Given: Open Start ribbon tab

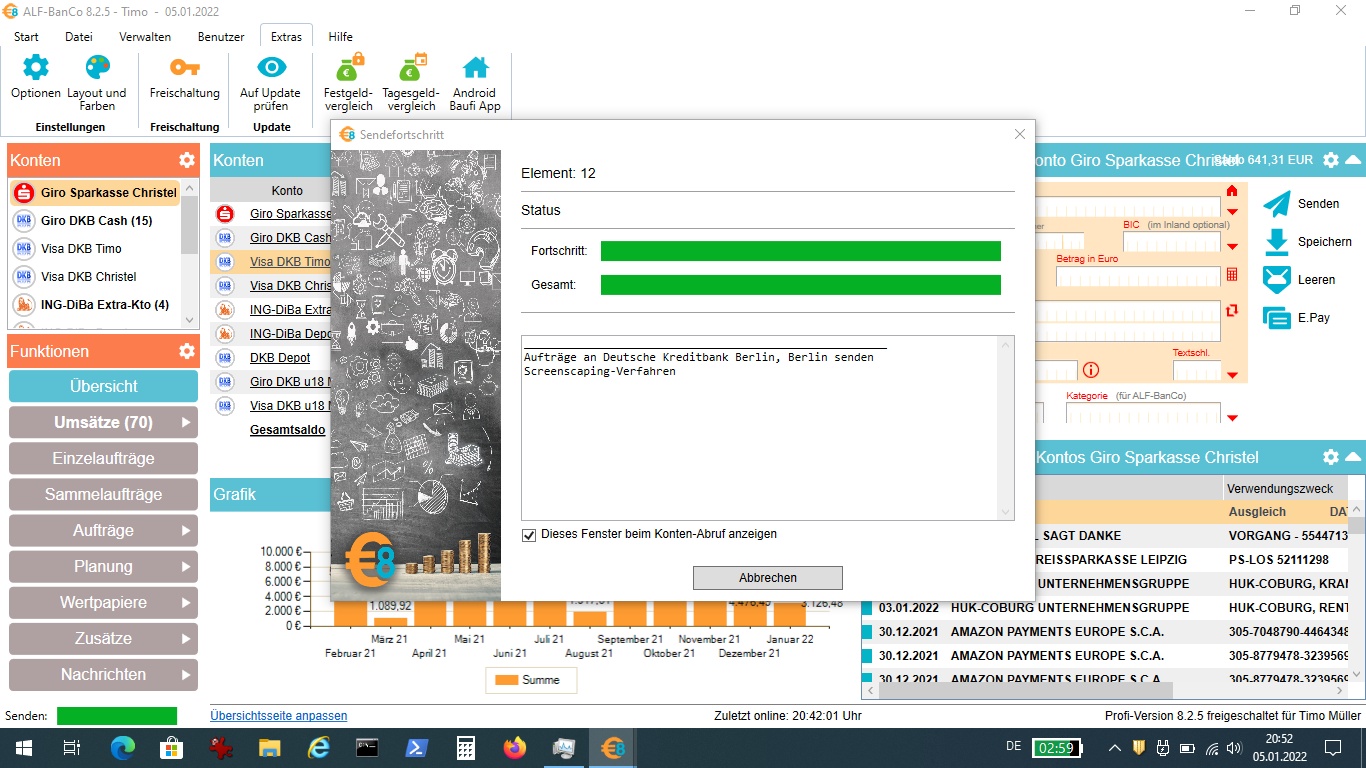Looking at the screenshot, I should coord(26,37).
